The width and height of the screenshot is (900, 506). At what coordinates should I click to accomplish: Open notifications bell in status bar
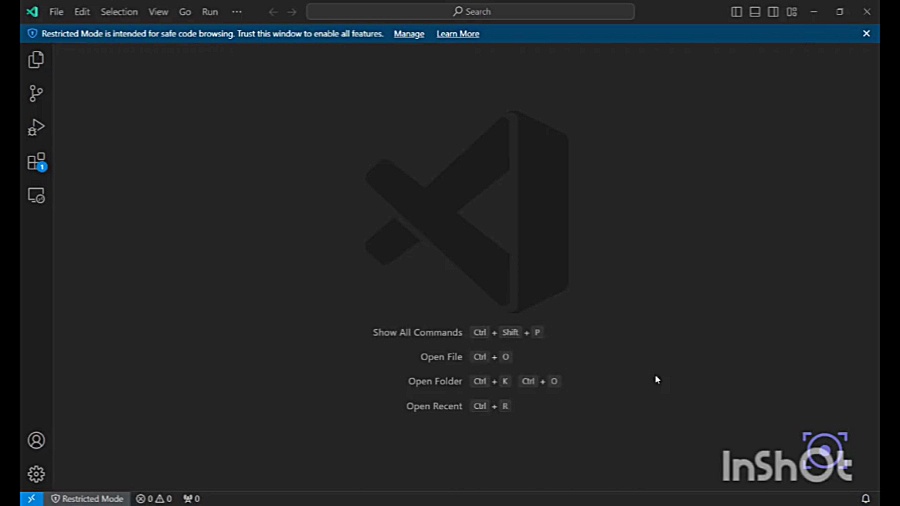pyautogui.click(x=866, y=499)
